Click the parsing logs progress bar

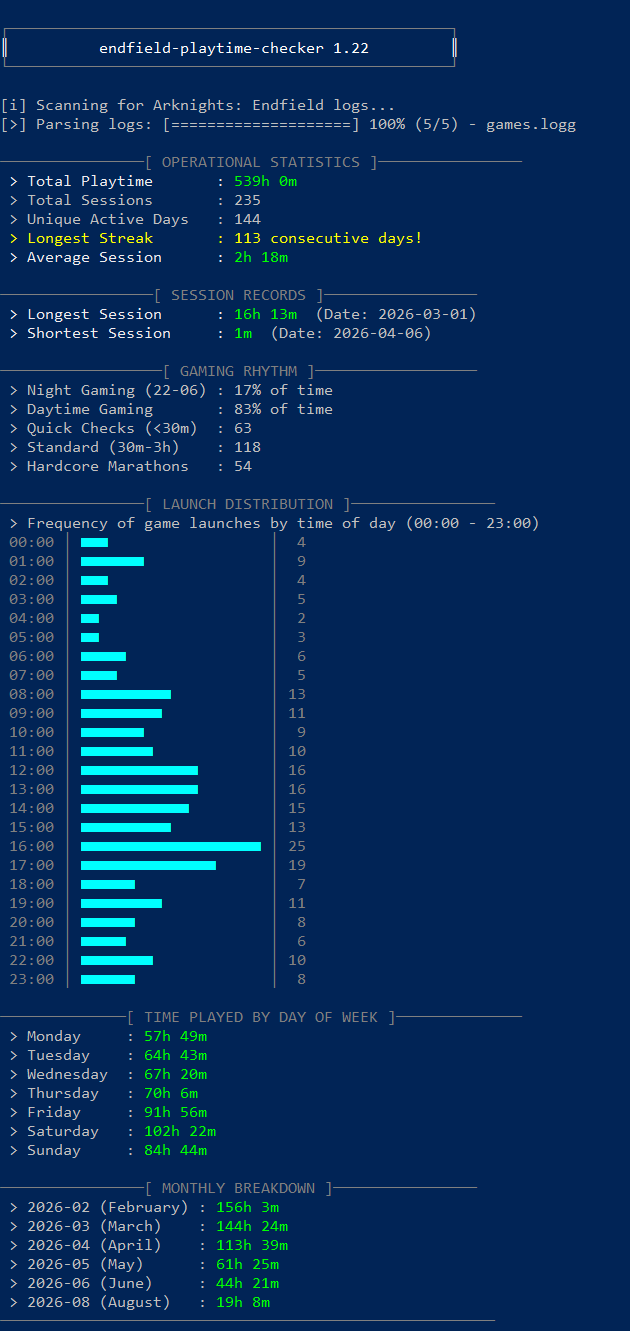[261, 125]
